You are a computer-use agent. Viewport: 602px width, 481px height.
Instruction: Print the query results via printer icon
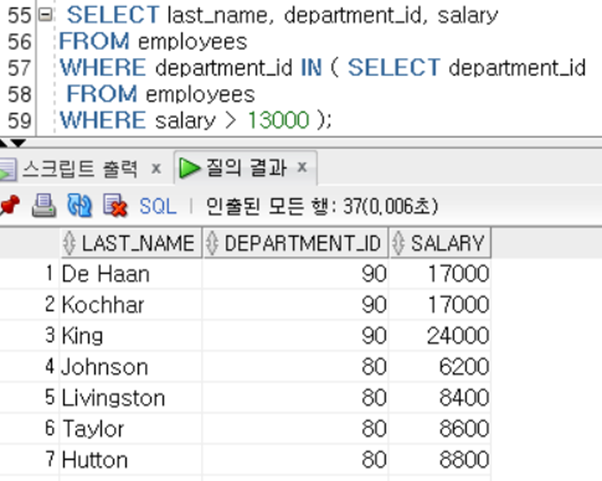44,206
